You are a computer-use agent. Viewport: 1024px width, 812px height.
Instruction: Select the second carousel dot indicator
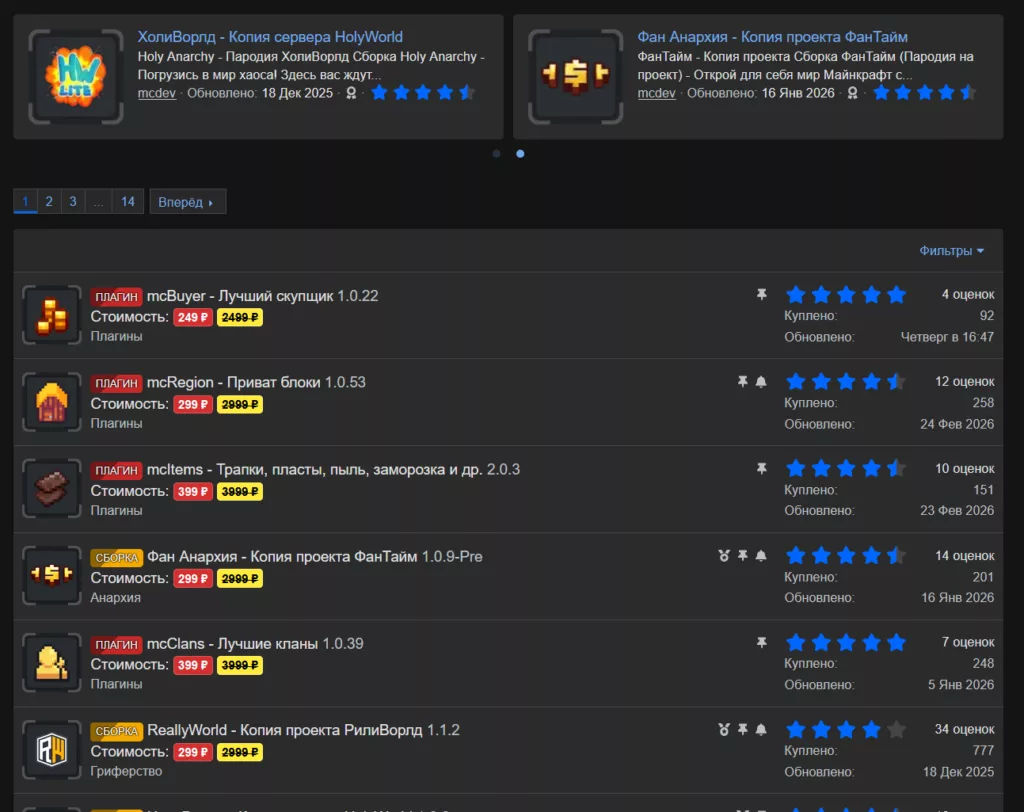coord(520,154)
